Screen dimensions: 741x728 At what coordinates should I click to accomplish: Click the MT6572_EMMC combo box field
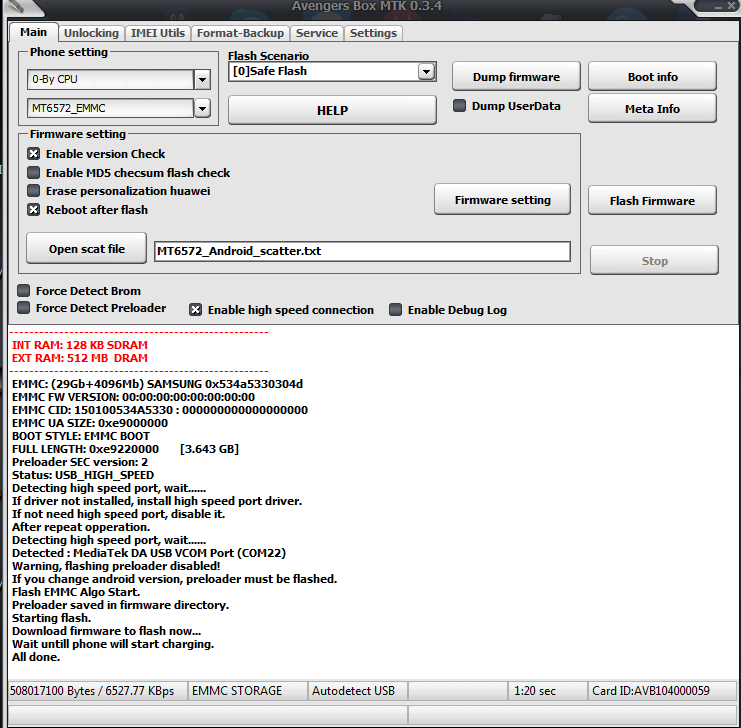point(111,108)
